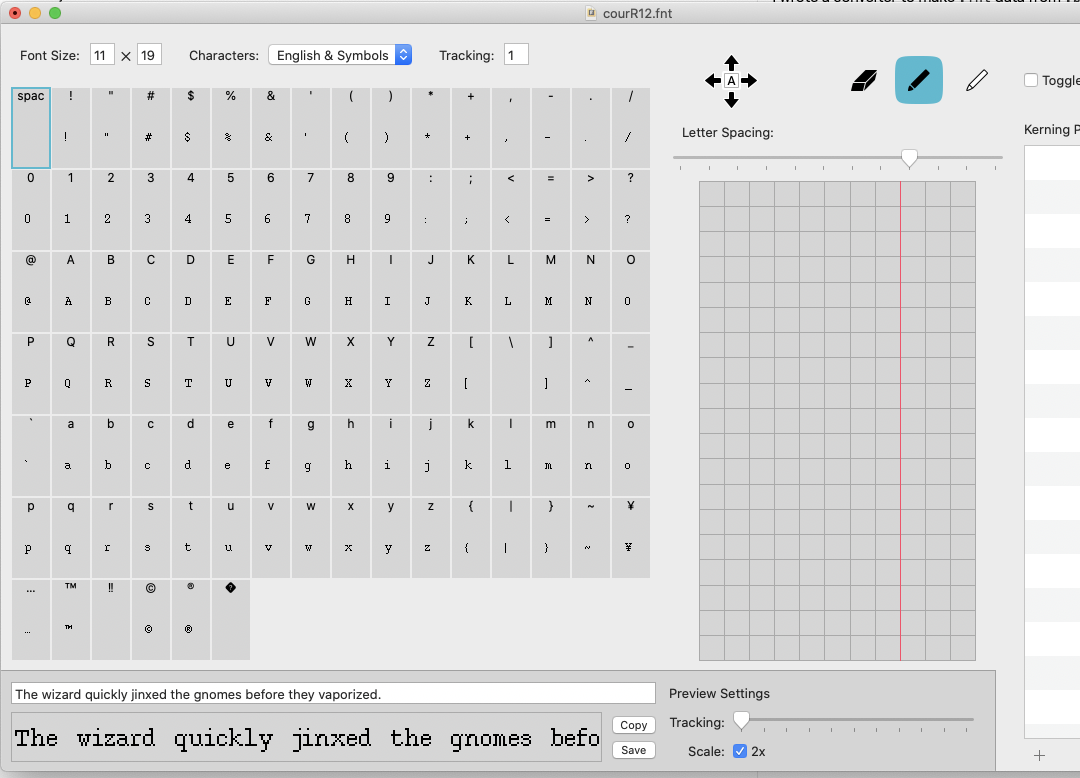Click the rendered font preview strip
Viewport: 1080px width, 778px height.
tap(307, 737)
